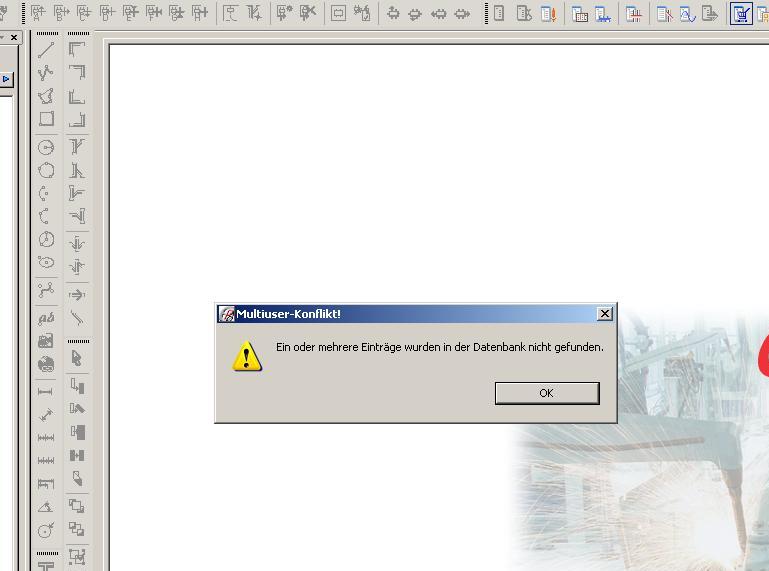Select the Circle by center tool
The height and width of the screenshot is (571, 769).
(x=46, y=147)
